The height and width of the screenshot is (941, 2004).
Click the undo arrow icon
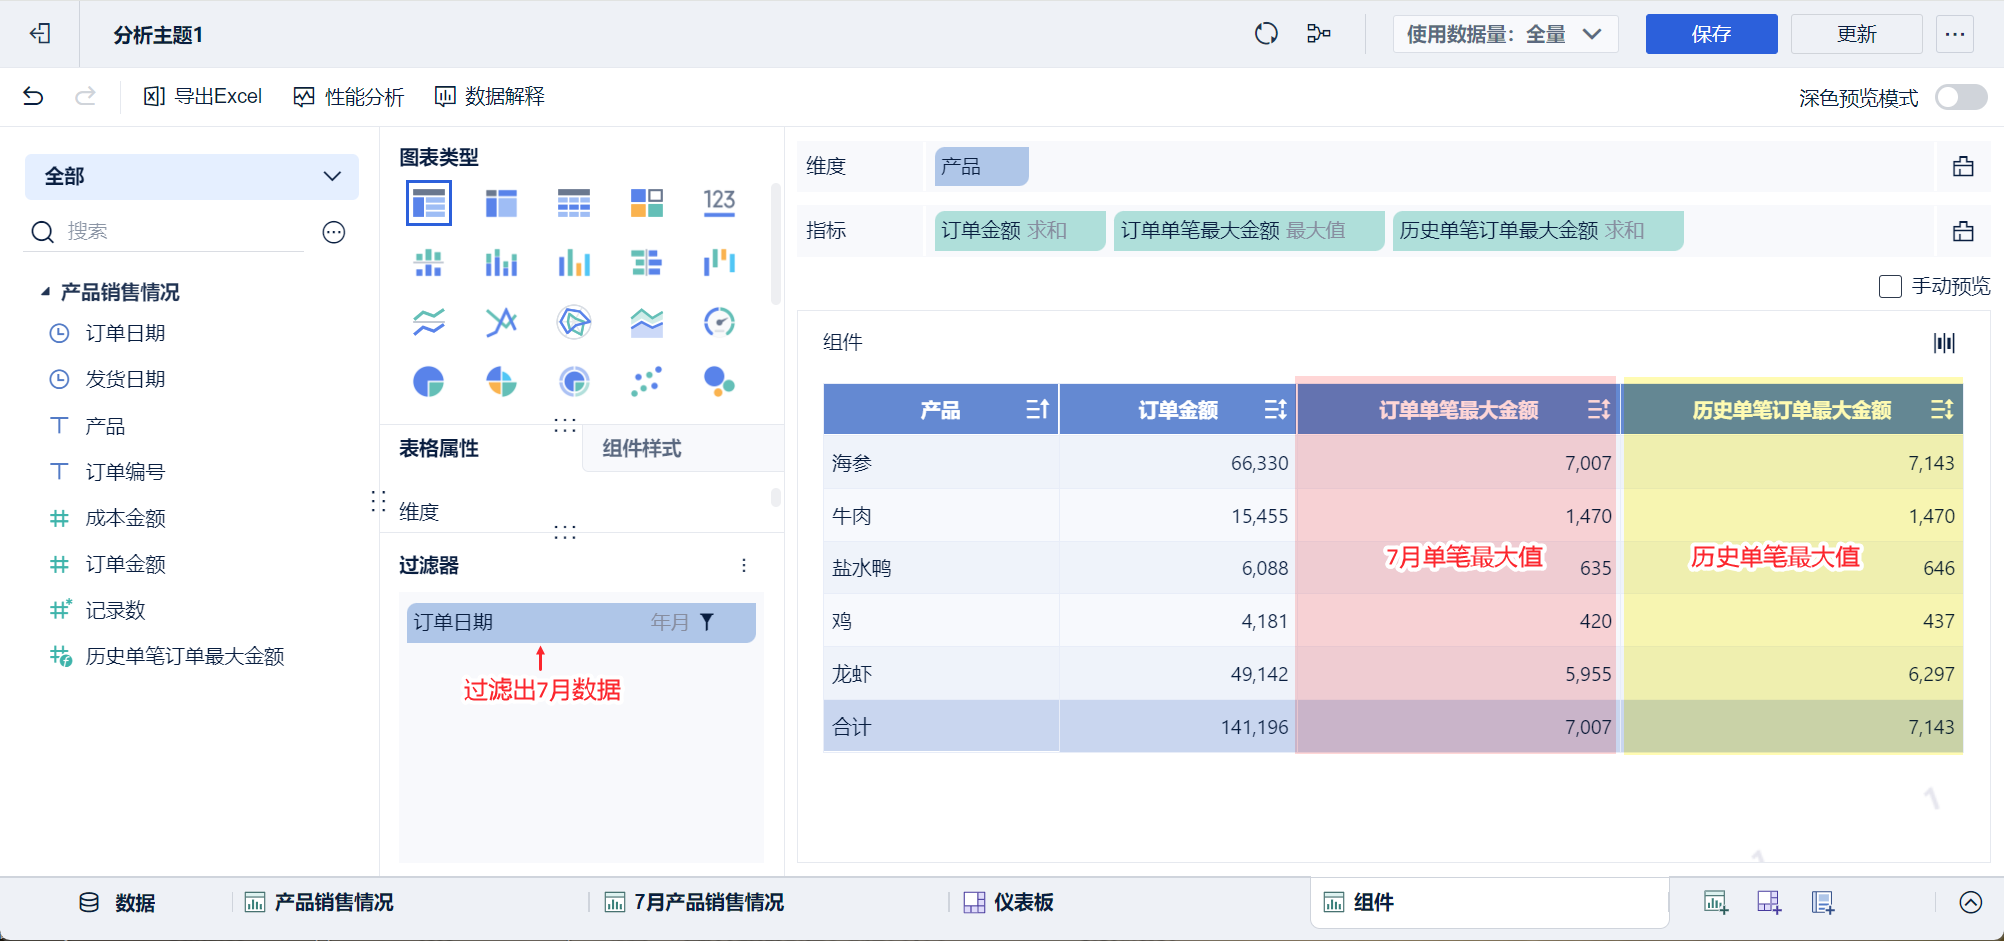click(x=33, y=96)
